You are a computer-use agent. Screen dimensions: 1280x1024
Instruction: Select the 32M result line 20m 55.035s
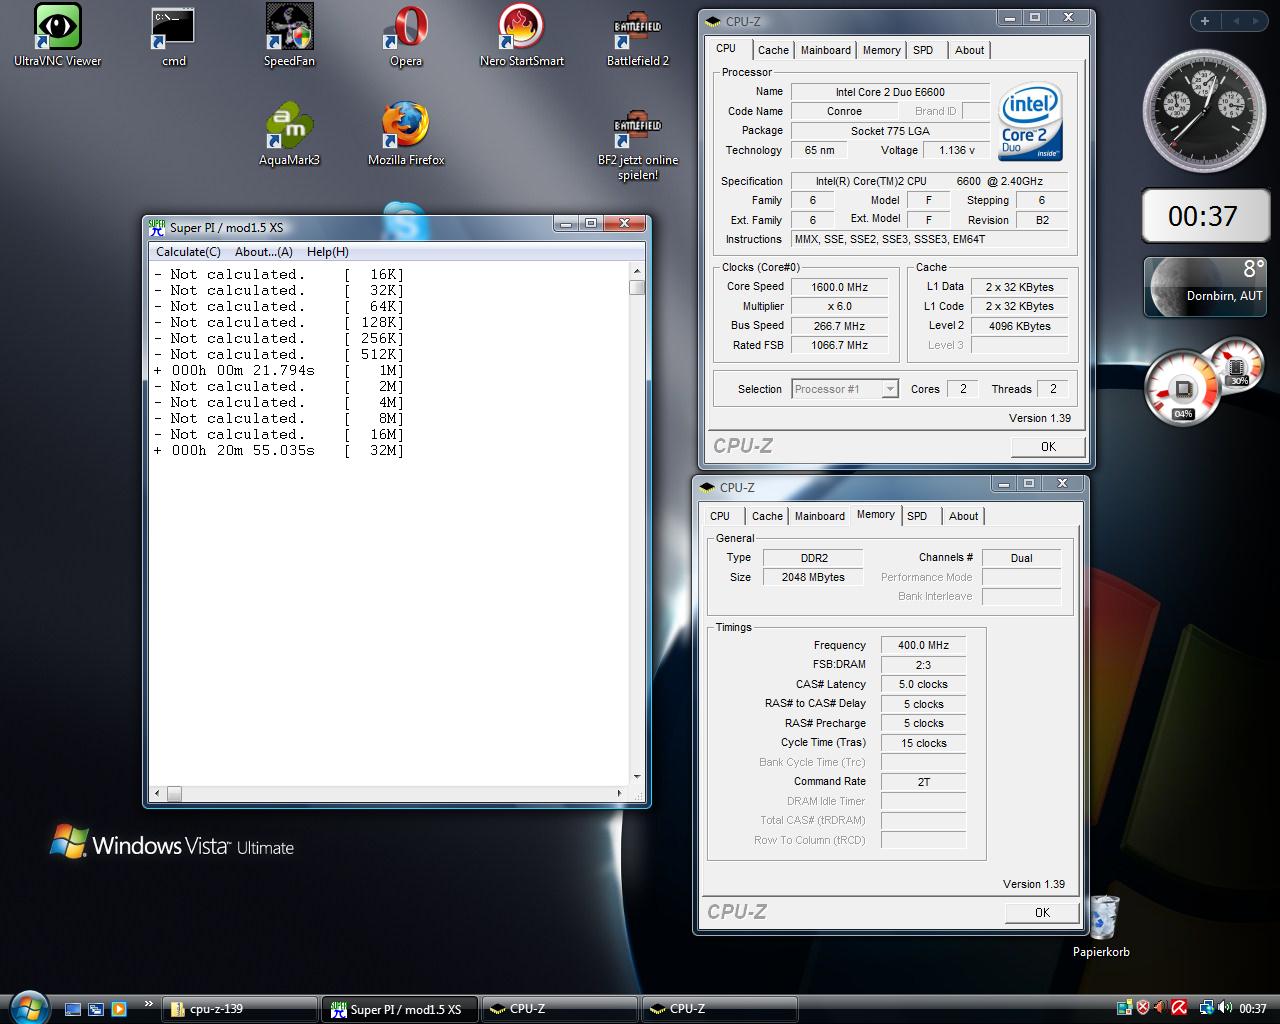pyautogui.click(x=280, y=450)
